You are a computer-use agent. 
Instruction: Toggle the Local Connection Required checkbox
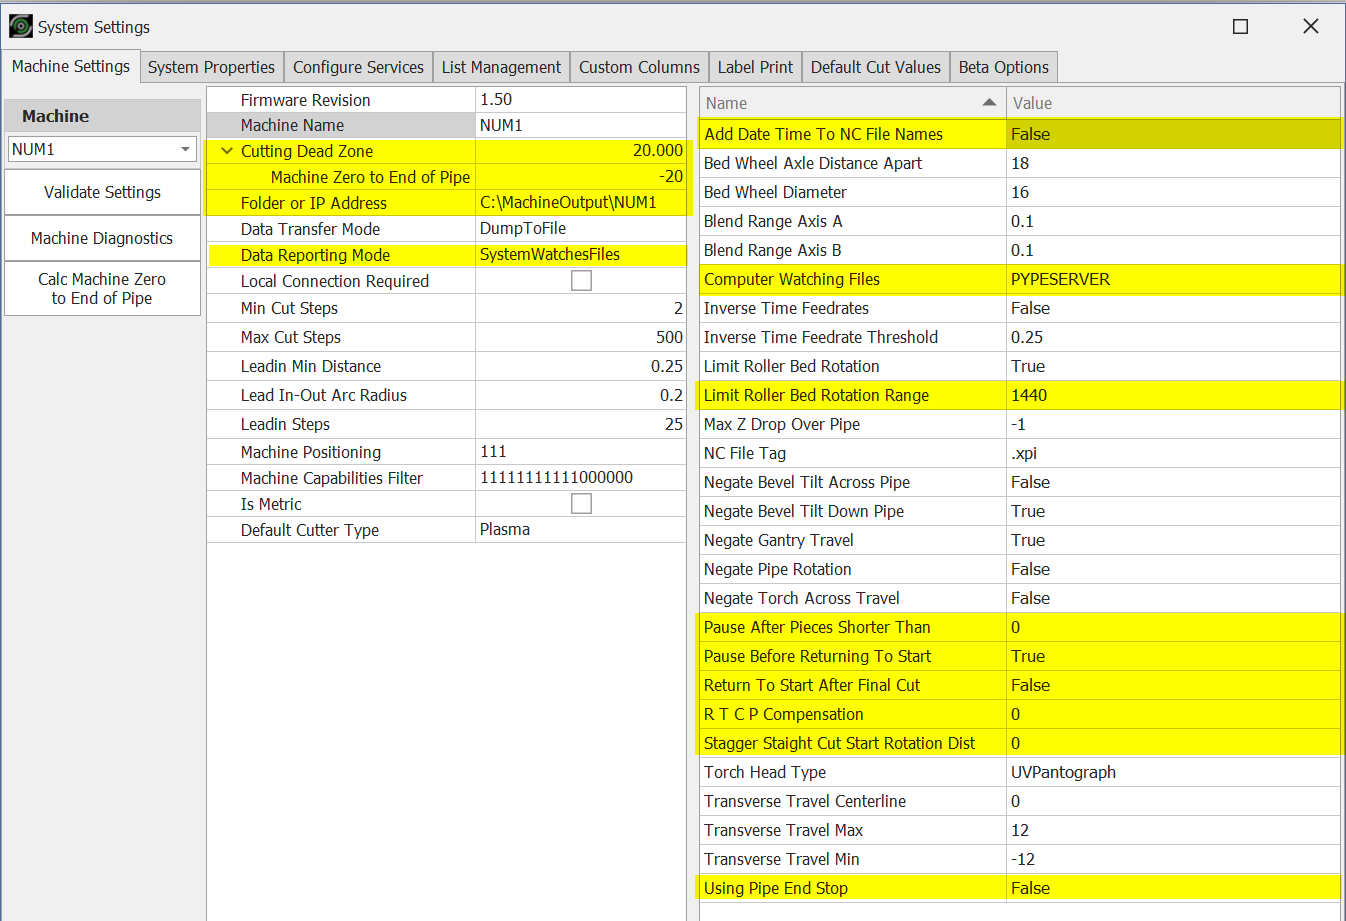(581, 281)
